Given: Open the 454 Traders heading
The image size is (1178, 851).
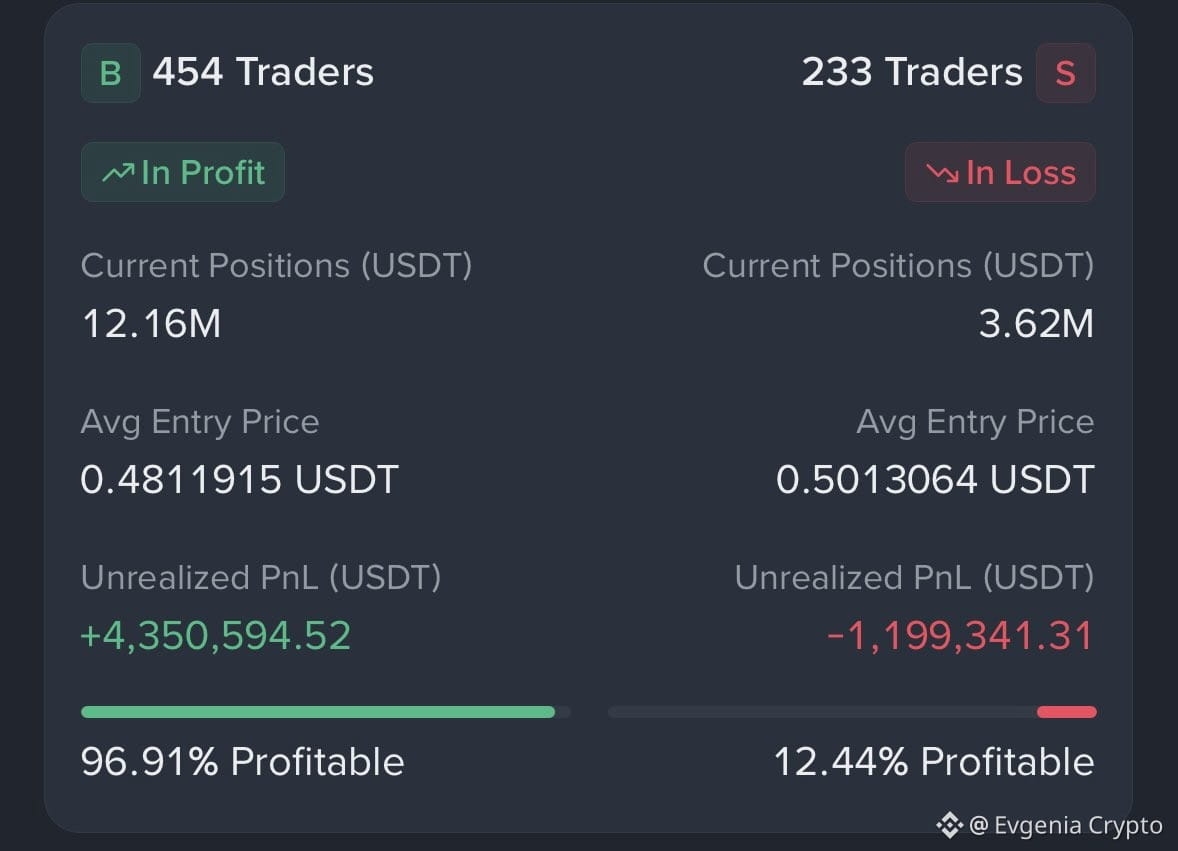Looking at the screenshot, I should coord(263,72).
